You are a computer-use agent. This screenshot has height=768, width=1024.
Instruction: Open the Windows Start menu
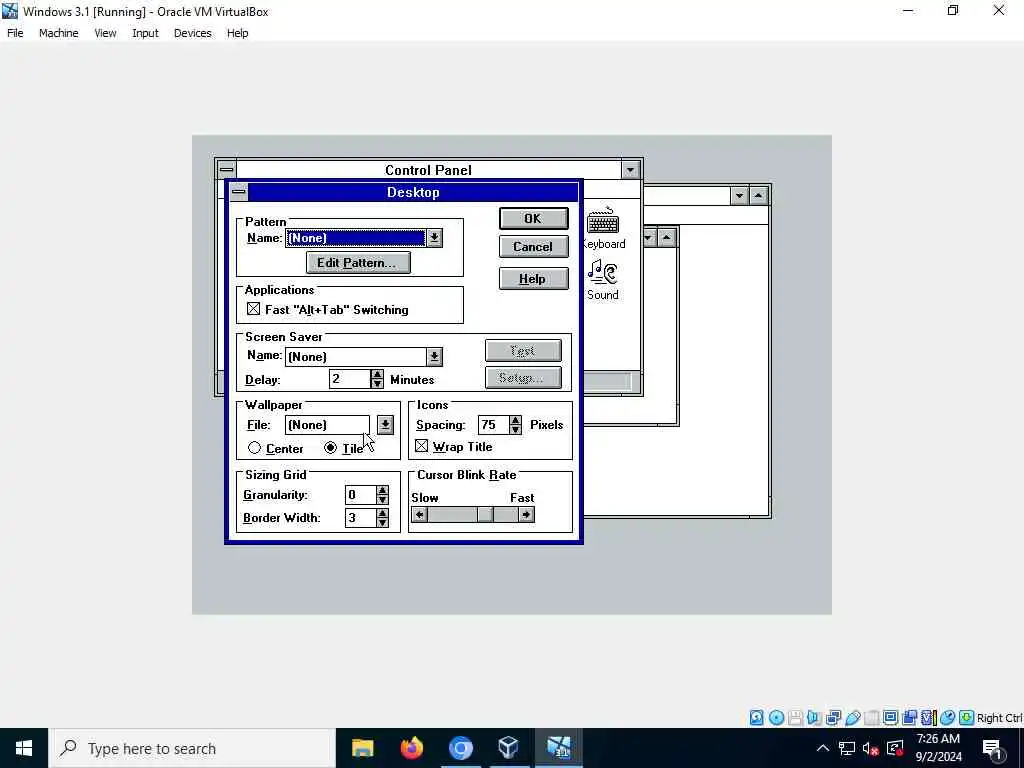[24, 748]
